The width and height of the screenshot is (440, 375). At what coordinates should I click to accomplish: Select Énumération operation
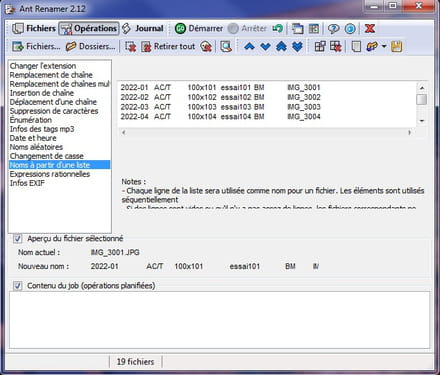(31, 120)
